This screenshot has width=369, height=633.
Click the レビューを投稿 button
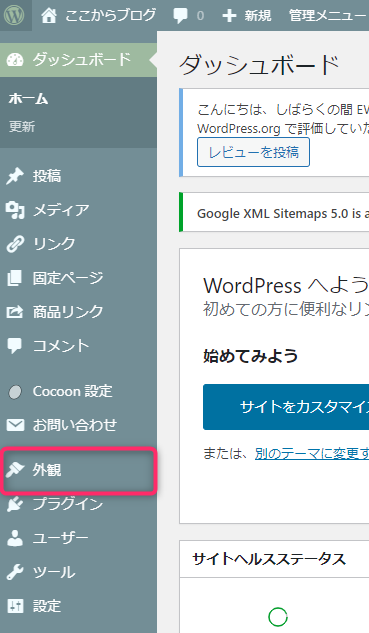point(254,152)
